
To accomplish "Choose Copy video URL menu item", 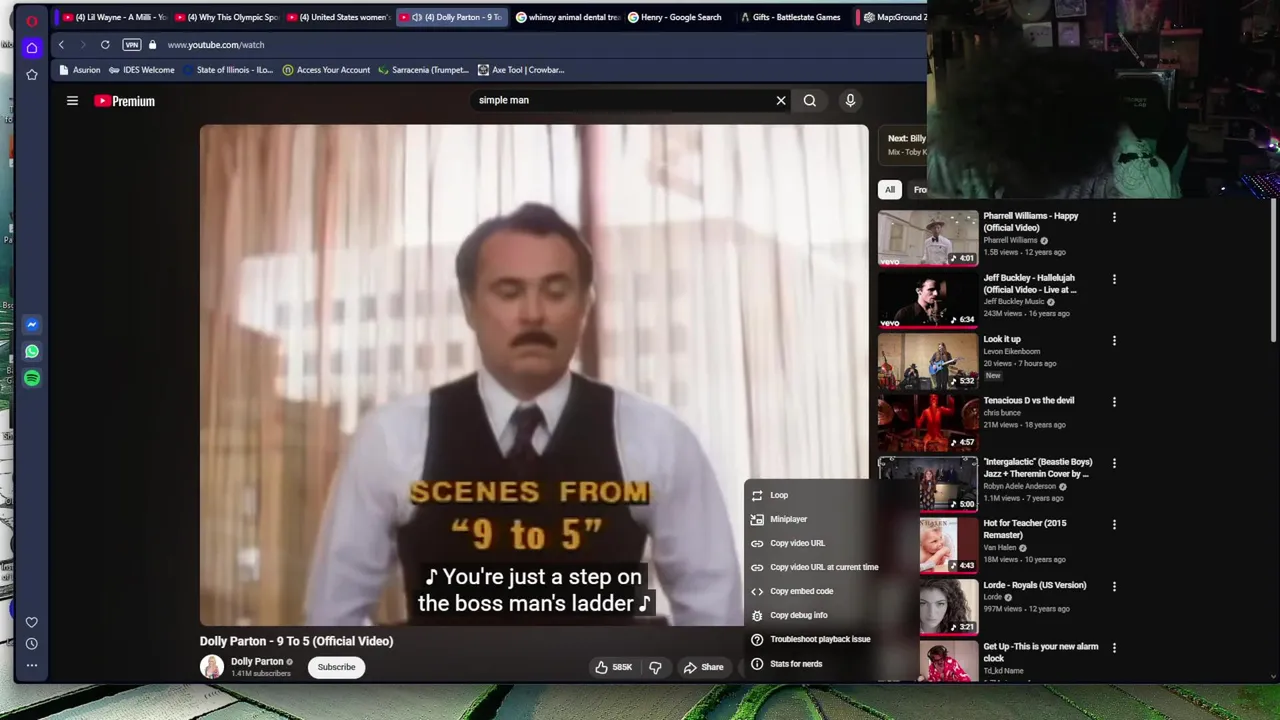I will coord(830,543).
